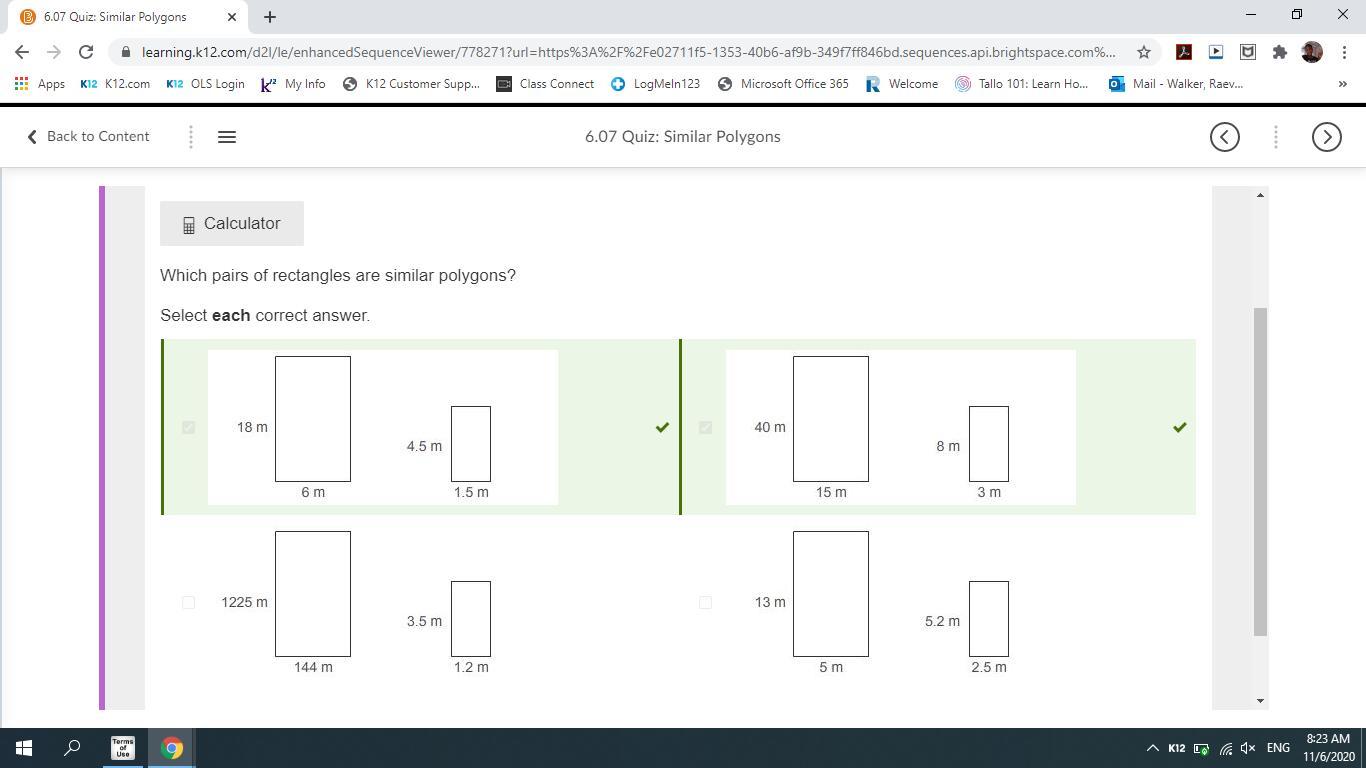
Task: Open taskbar clock and date
Action: click(x=1328, y=748)
